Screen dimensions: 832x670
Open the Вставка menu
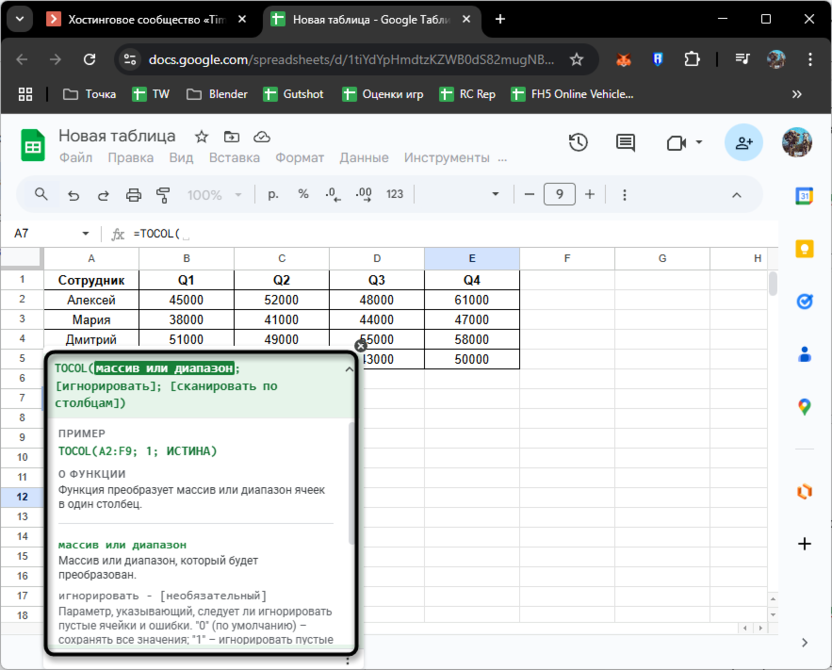(234, 158)
